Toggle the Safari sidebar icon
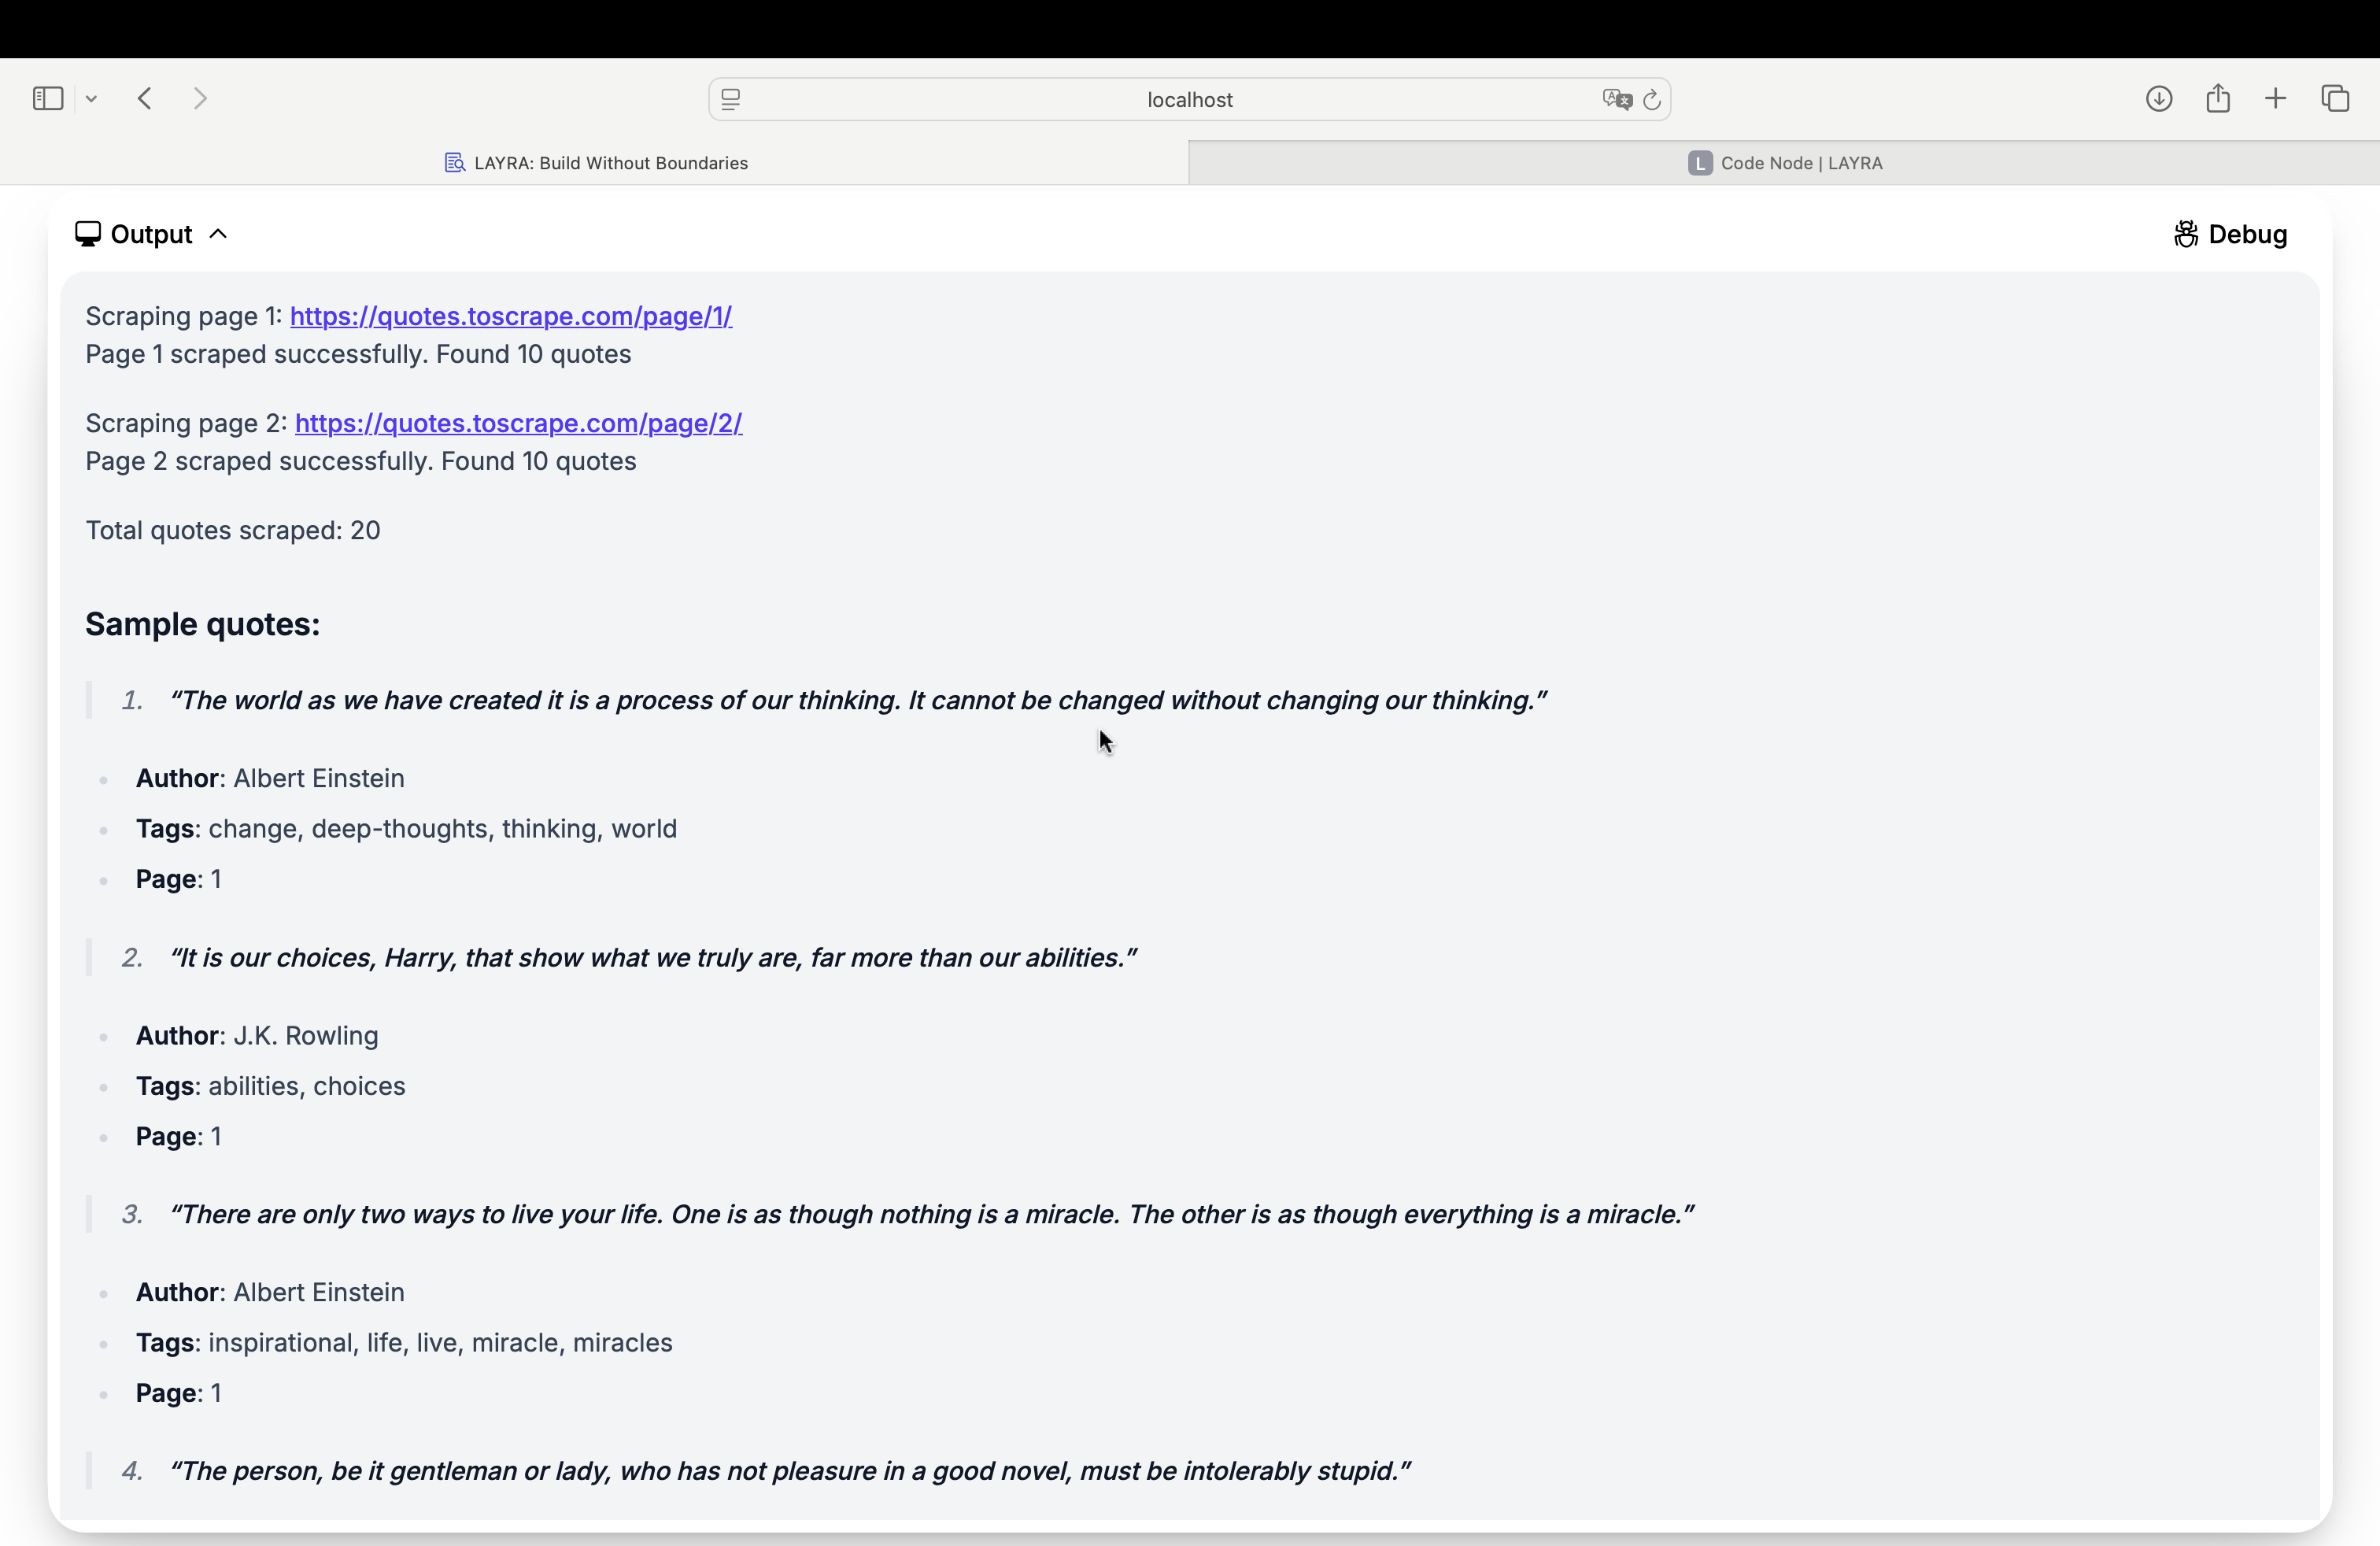Screen dimensions: 2380x1546 point(48,98)
